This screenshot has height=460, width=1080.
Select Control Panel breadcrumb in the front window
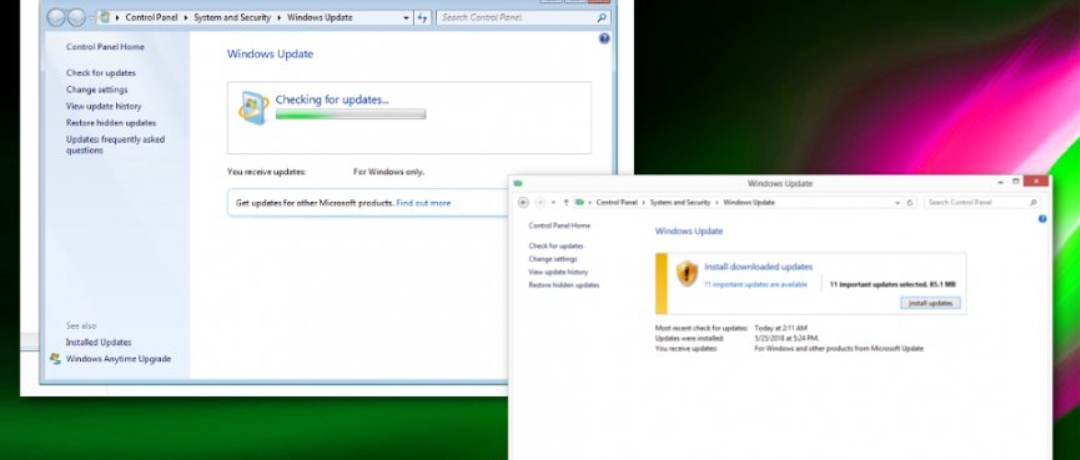click(616, 202)
